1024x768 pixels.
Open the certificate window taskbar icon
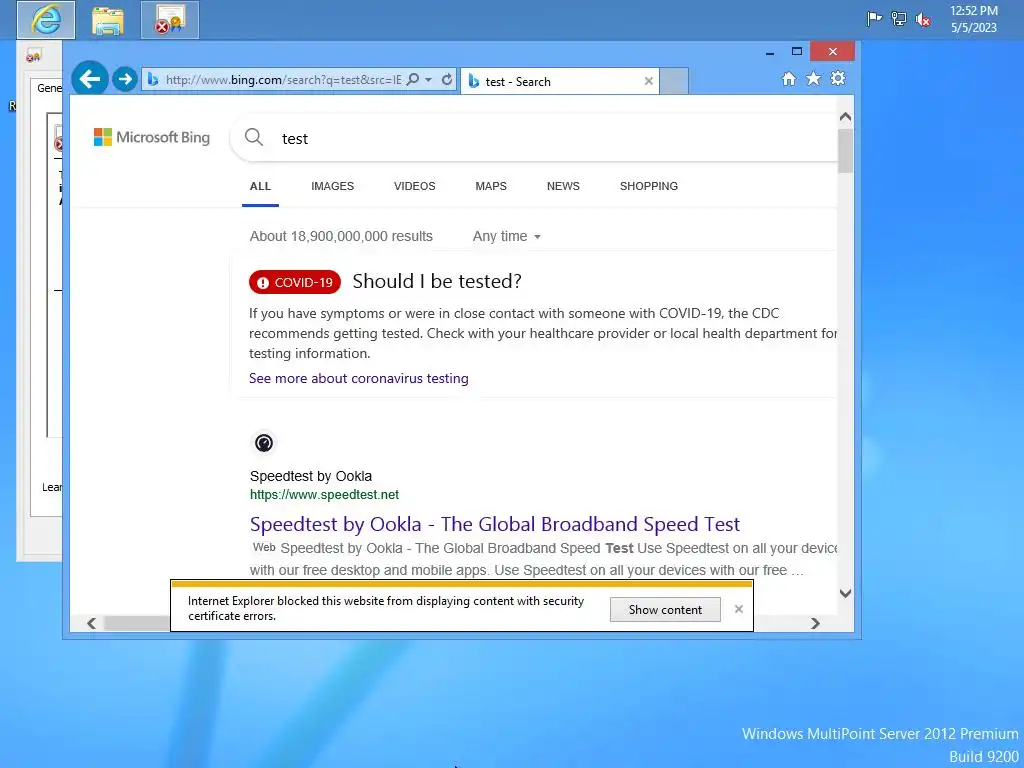170,20
